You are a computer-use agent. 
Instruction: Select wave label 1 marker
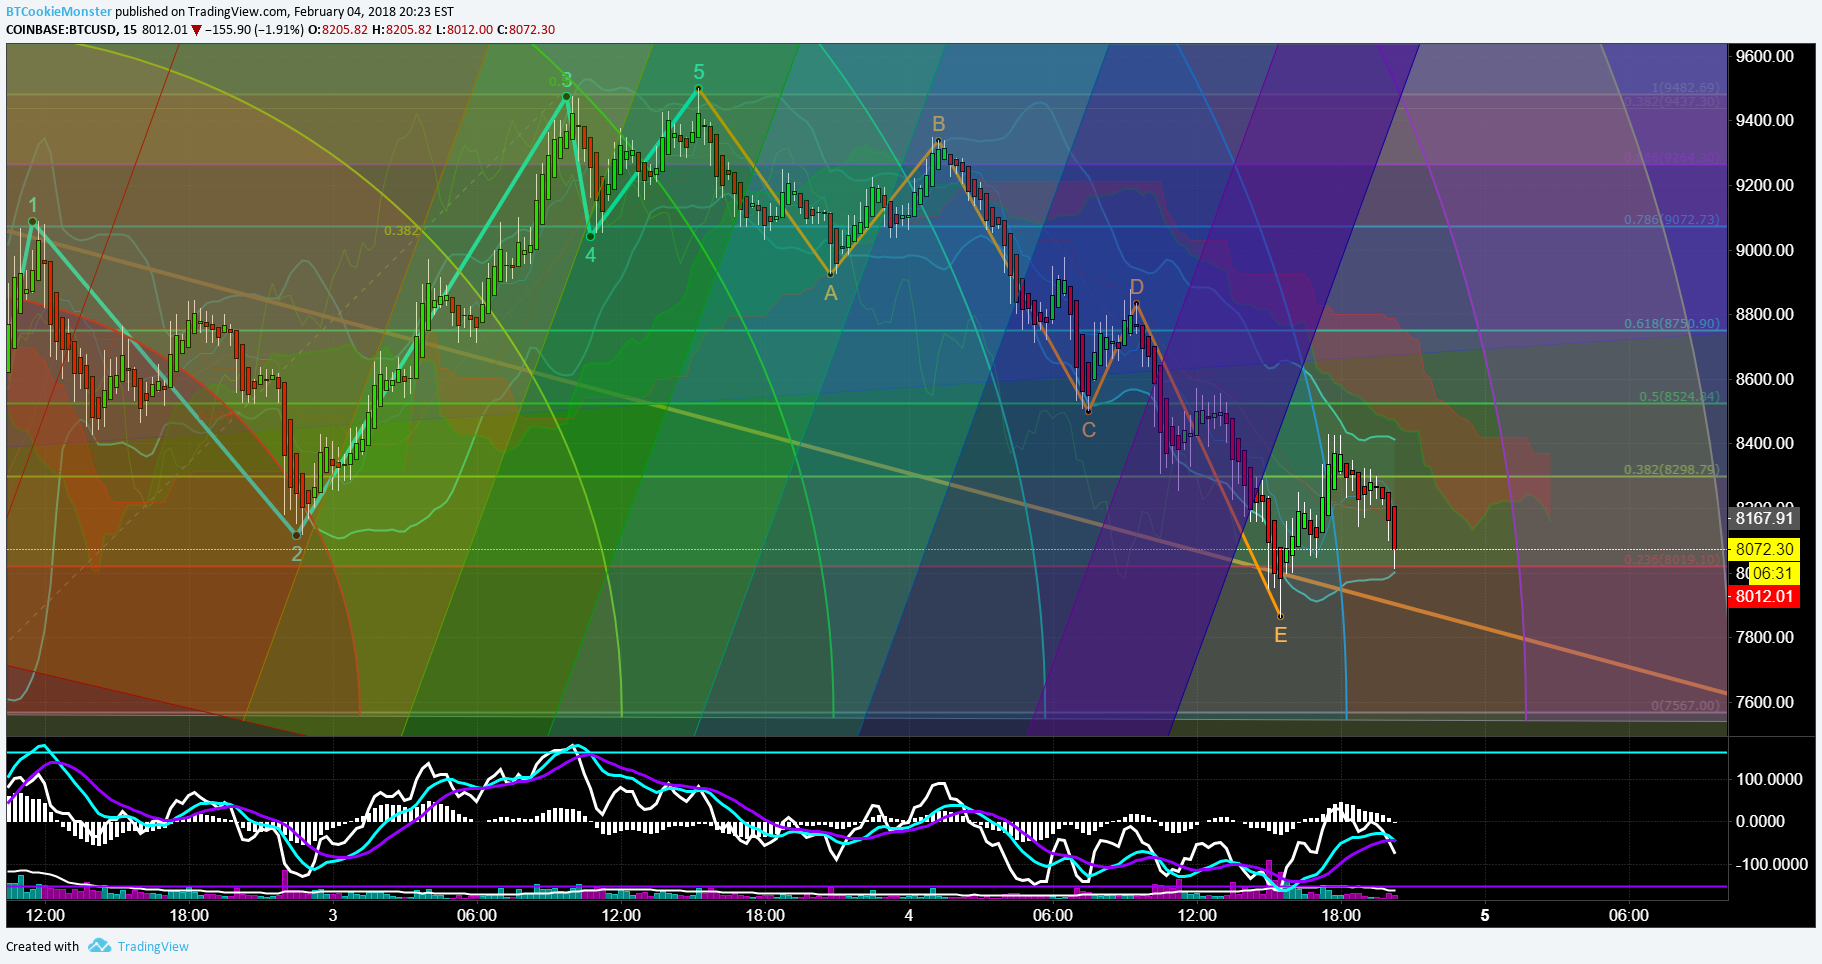[x=33, y=205]
